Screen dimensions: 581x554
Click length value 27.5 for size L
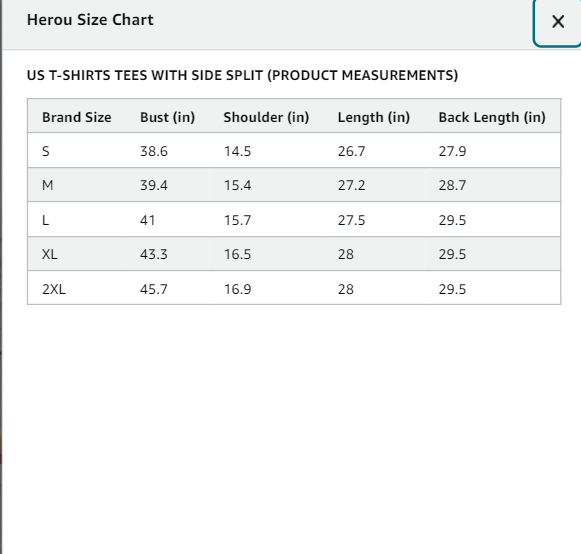(x=351, y=220)
